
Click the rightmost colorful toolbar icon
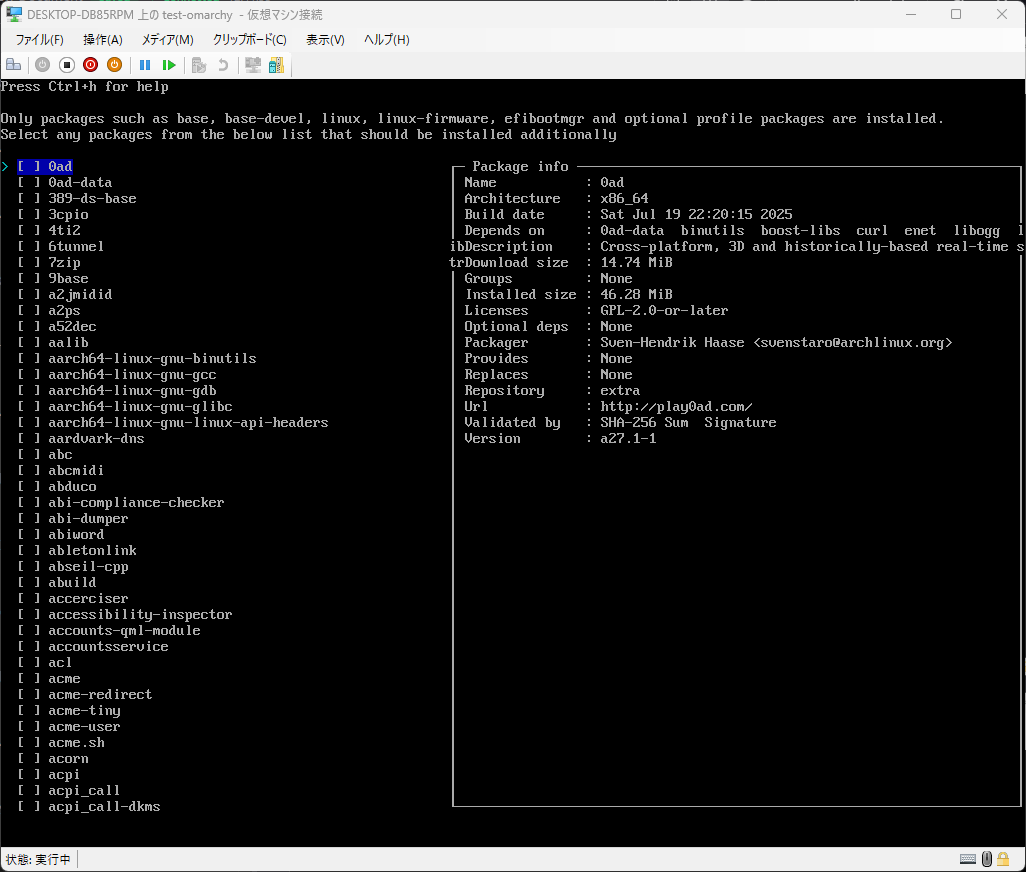coord(276,65)
